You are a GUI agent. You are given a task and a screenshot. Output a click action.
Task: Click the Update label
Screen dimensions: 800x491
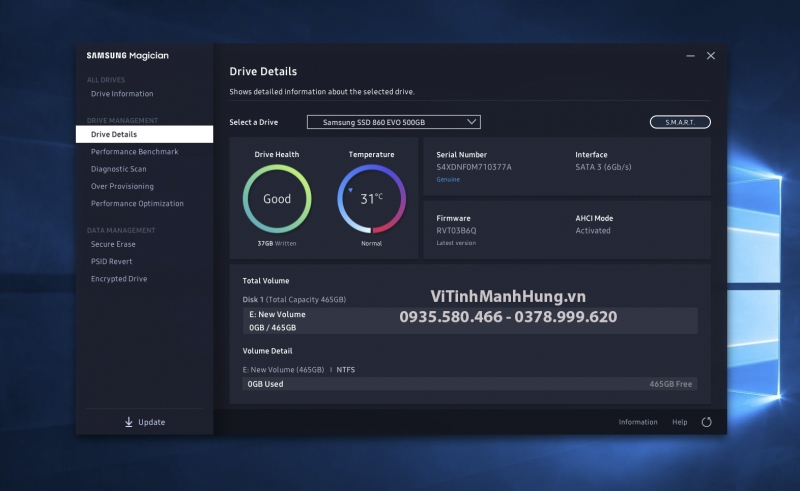click(x=152, y=422)
